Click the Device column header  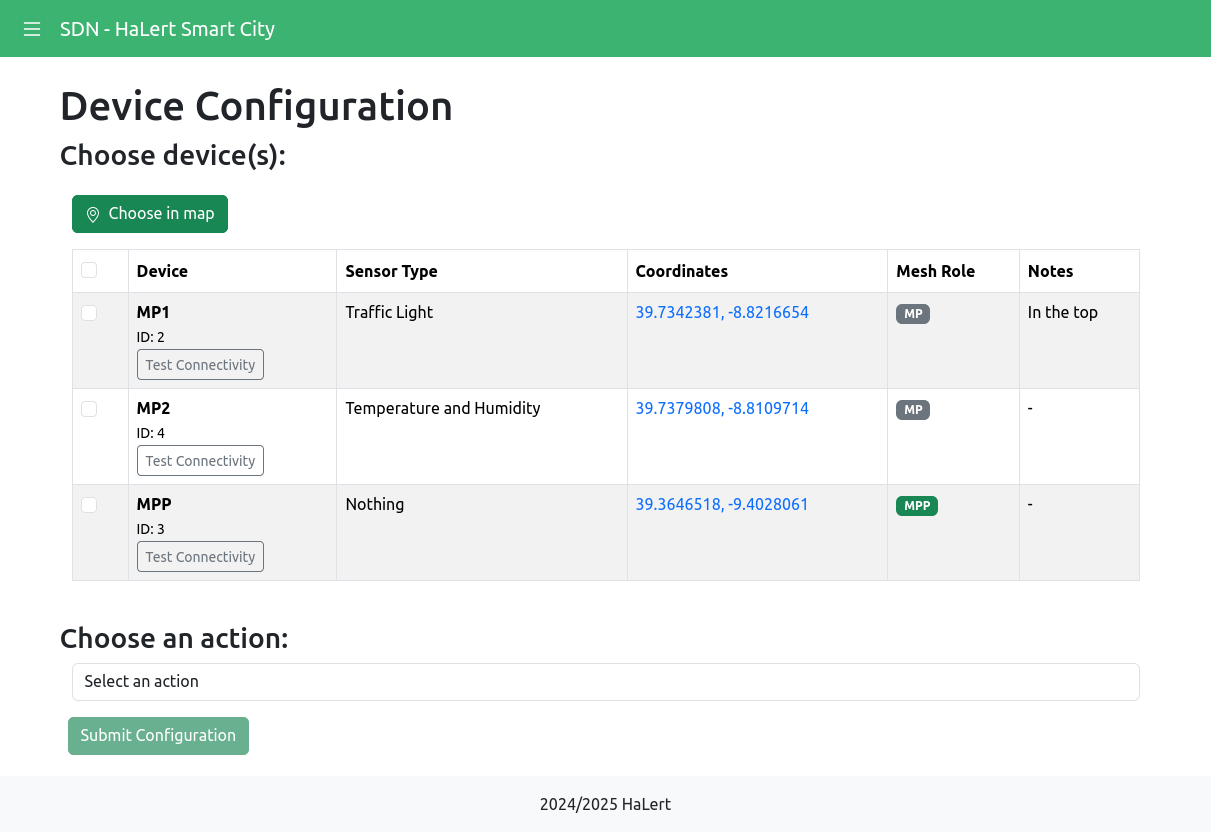click(x=162, y=271)
